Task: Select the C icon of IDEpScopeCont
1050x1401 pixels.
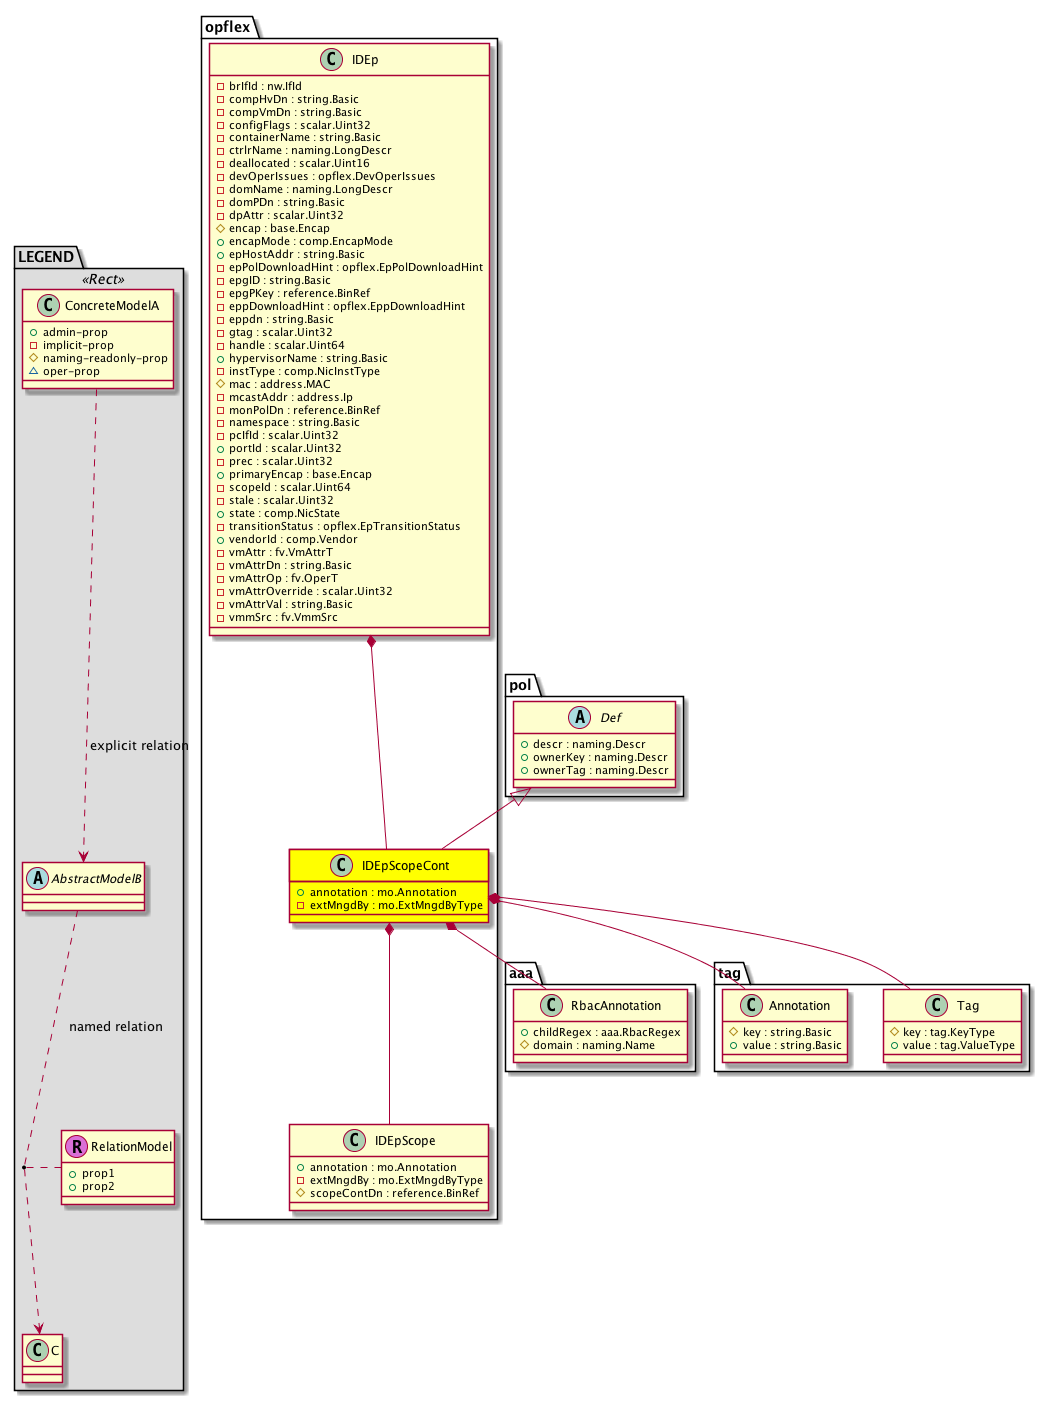Action: click(341, 866)
